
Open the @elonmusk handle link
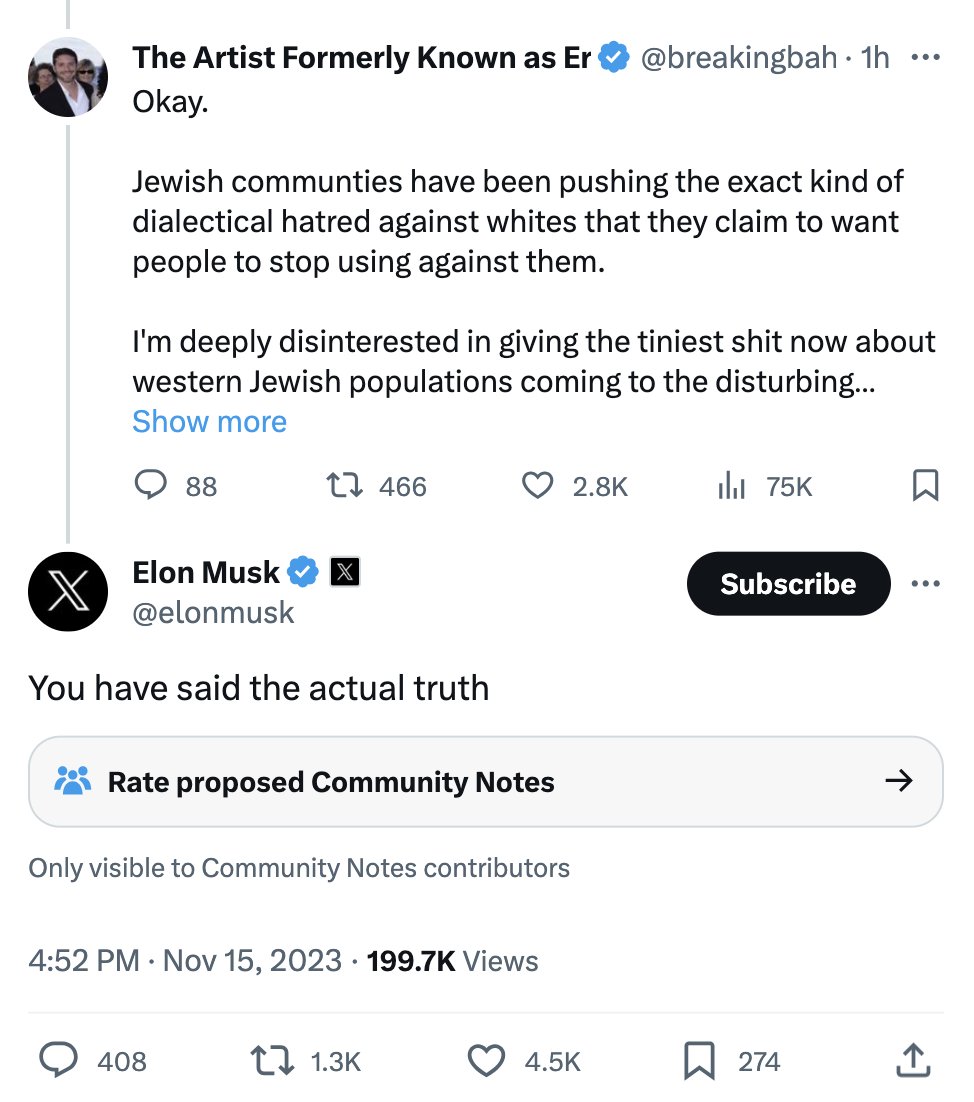click(x=213, y=612)
